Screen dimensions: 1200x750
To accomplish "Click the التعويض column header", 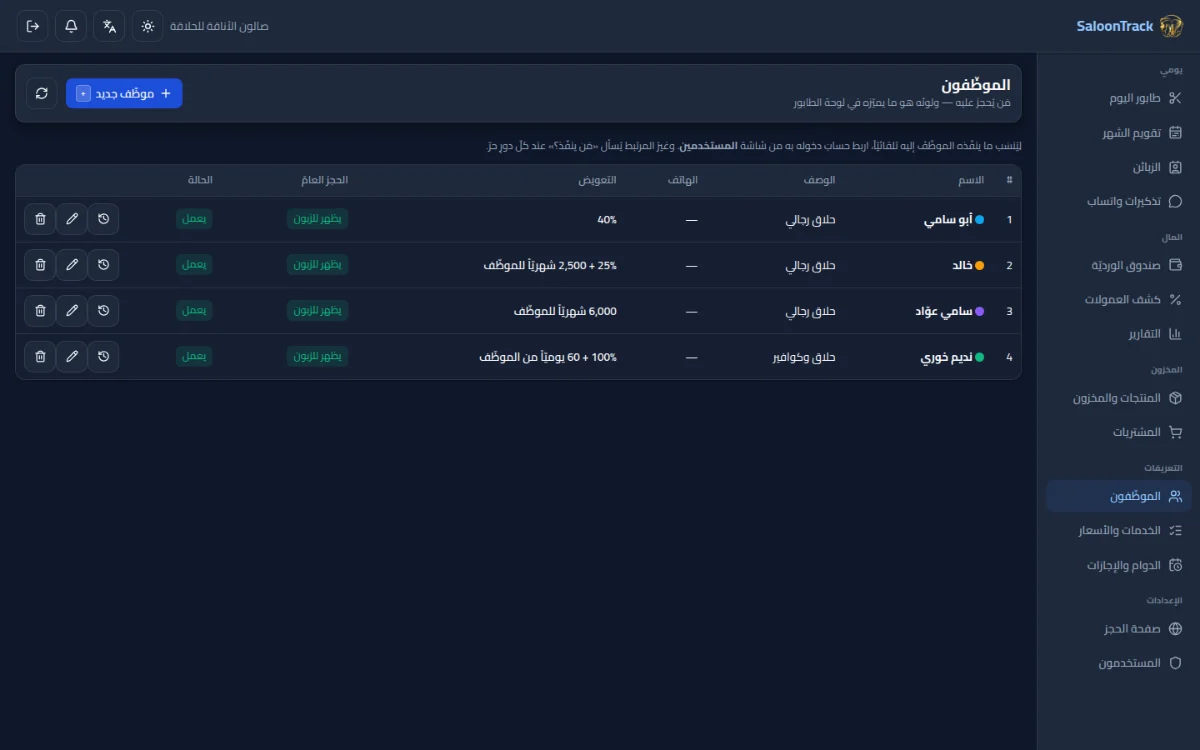I will [x=597, y=180].
